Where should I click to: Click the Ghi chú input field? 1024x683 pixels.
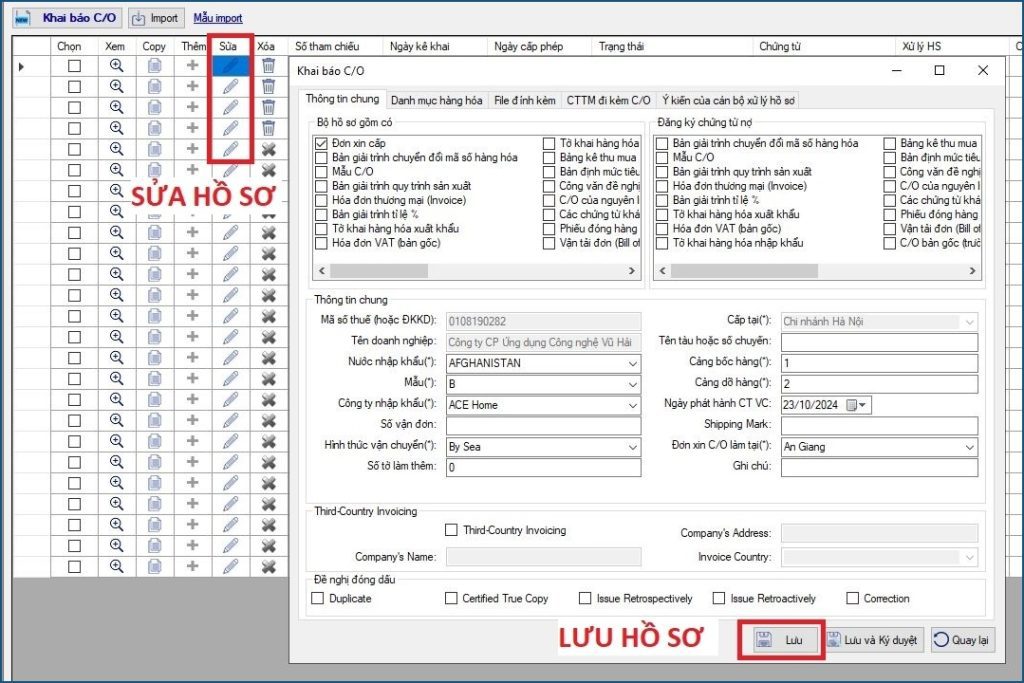pyautogui.click(x=880, y=468)
